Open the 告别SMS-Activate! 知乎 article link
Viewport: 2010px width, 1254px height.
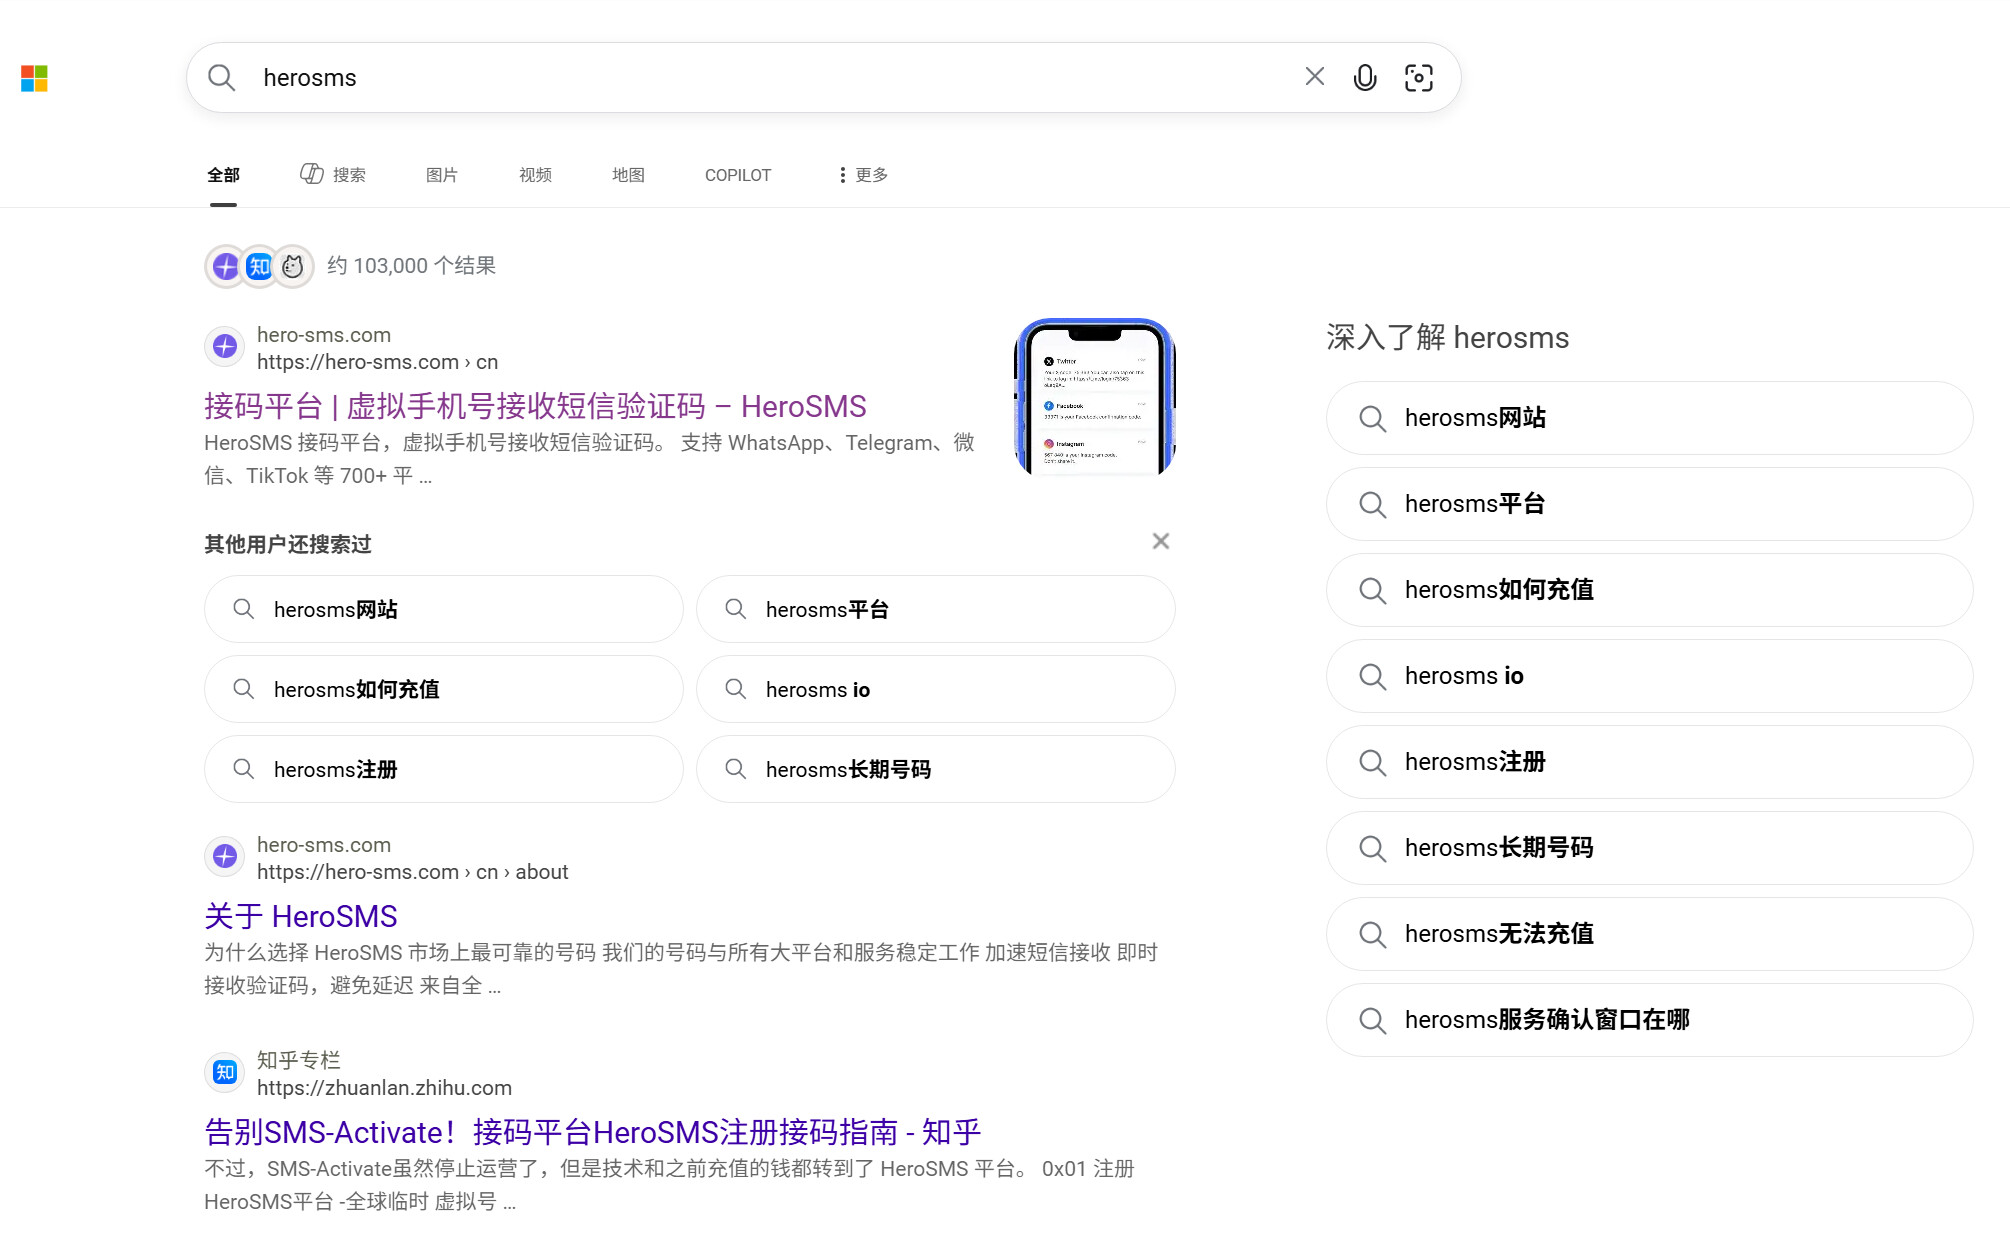coord(593,1132)
